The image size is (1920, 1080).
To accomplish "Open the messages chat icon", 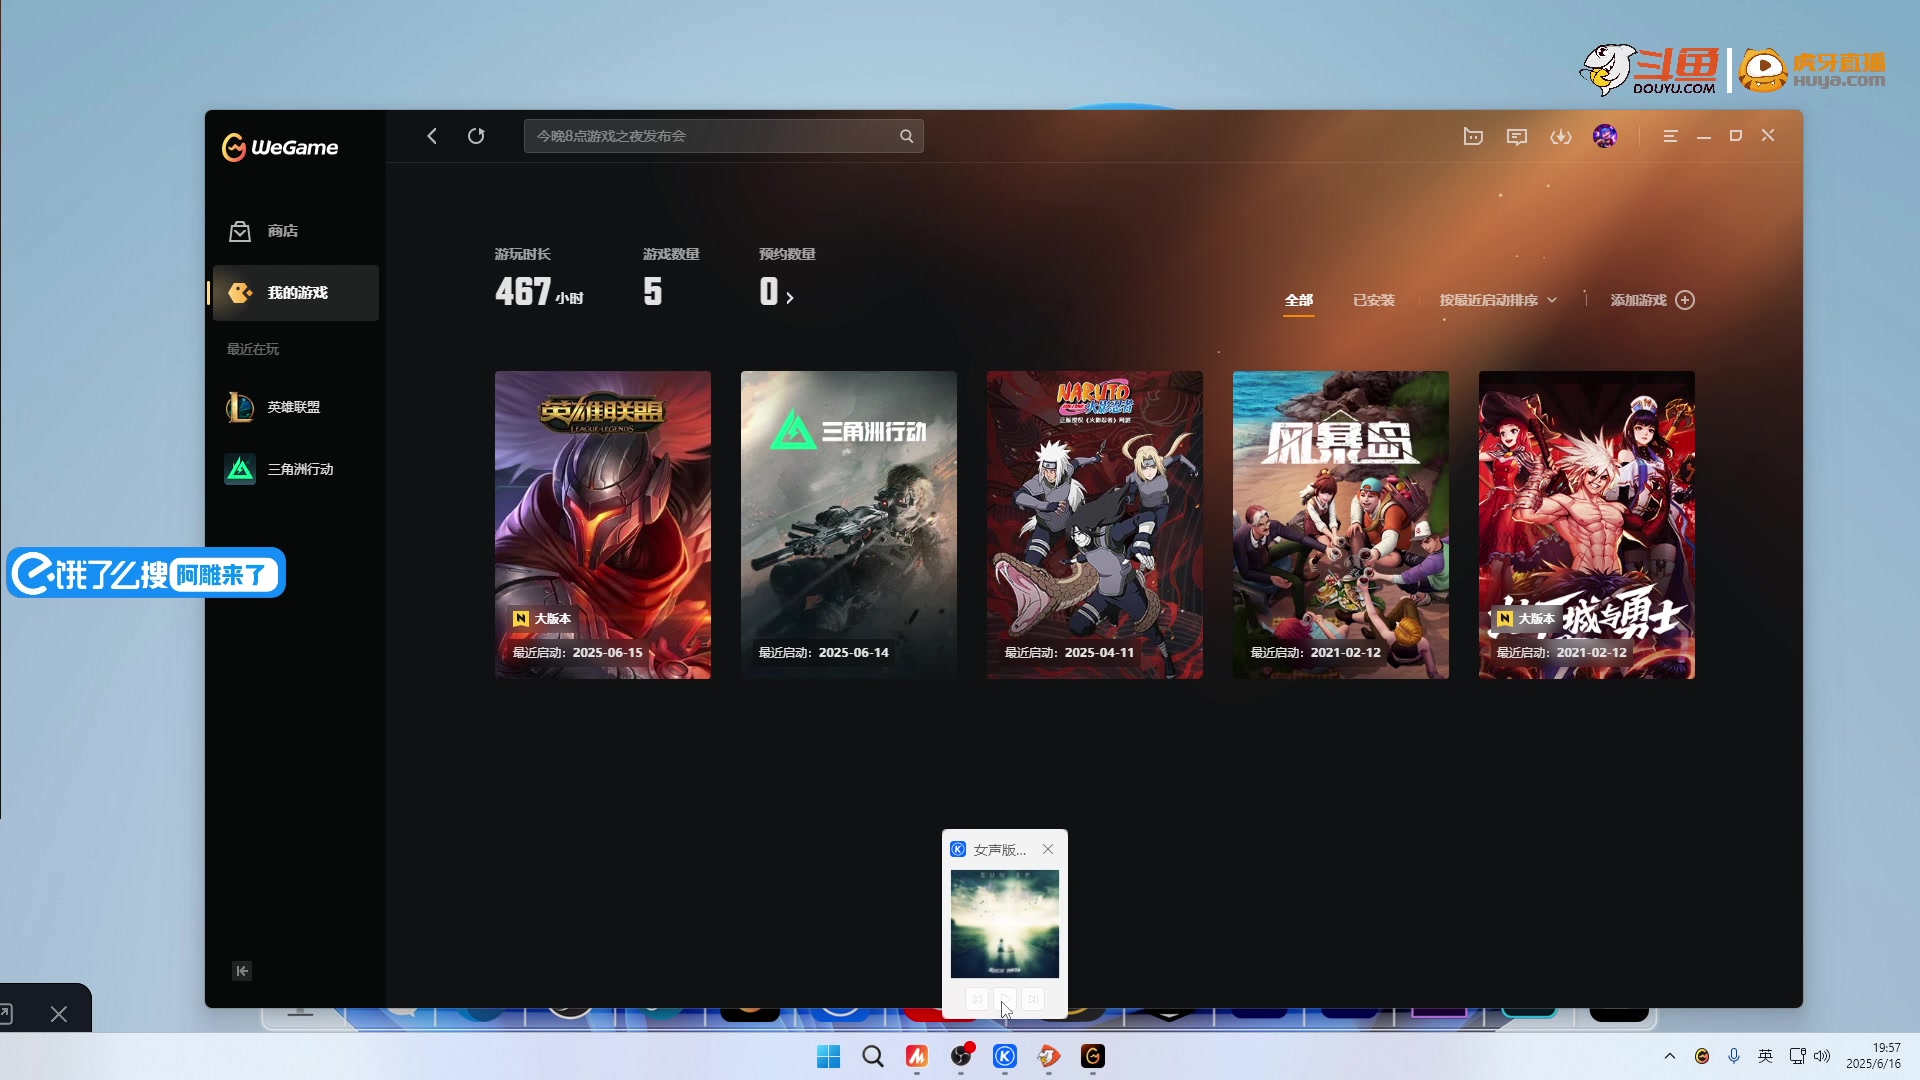I will click(1517, 136).
